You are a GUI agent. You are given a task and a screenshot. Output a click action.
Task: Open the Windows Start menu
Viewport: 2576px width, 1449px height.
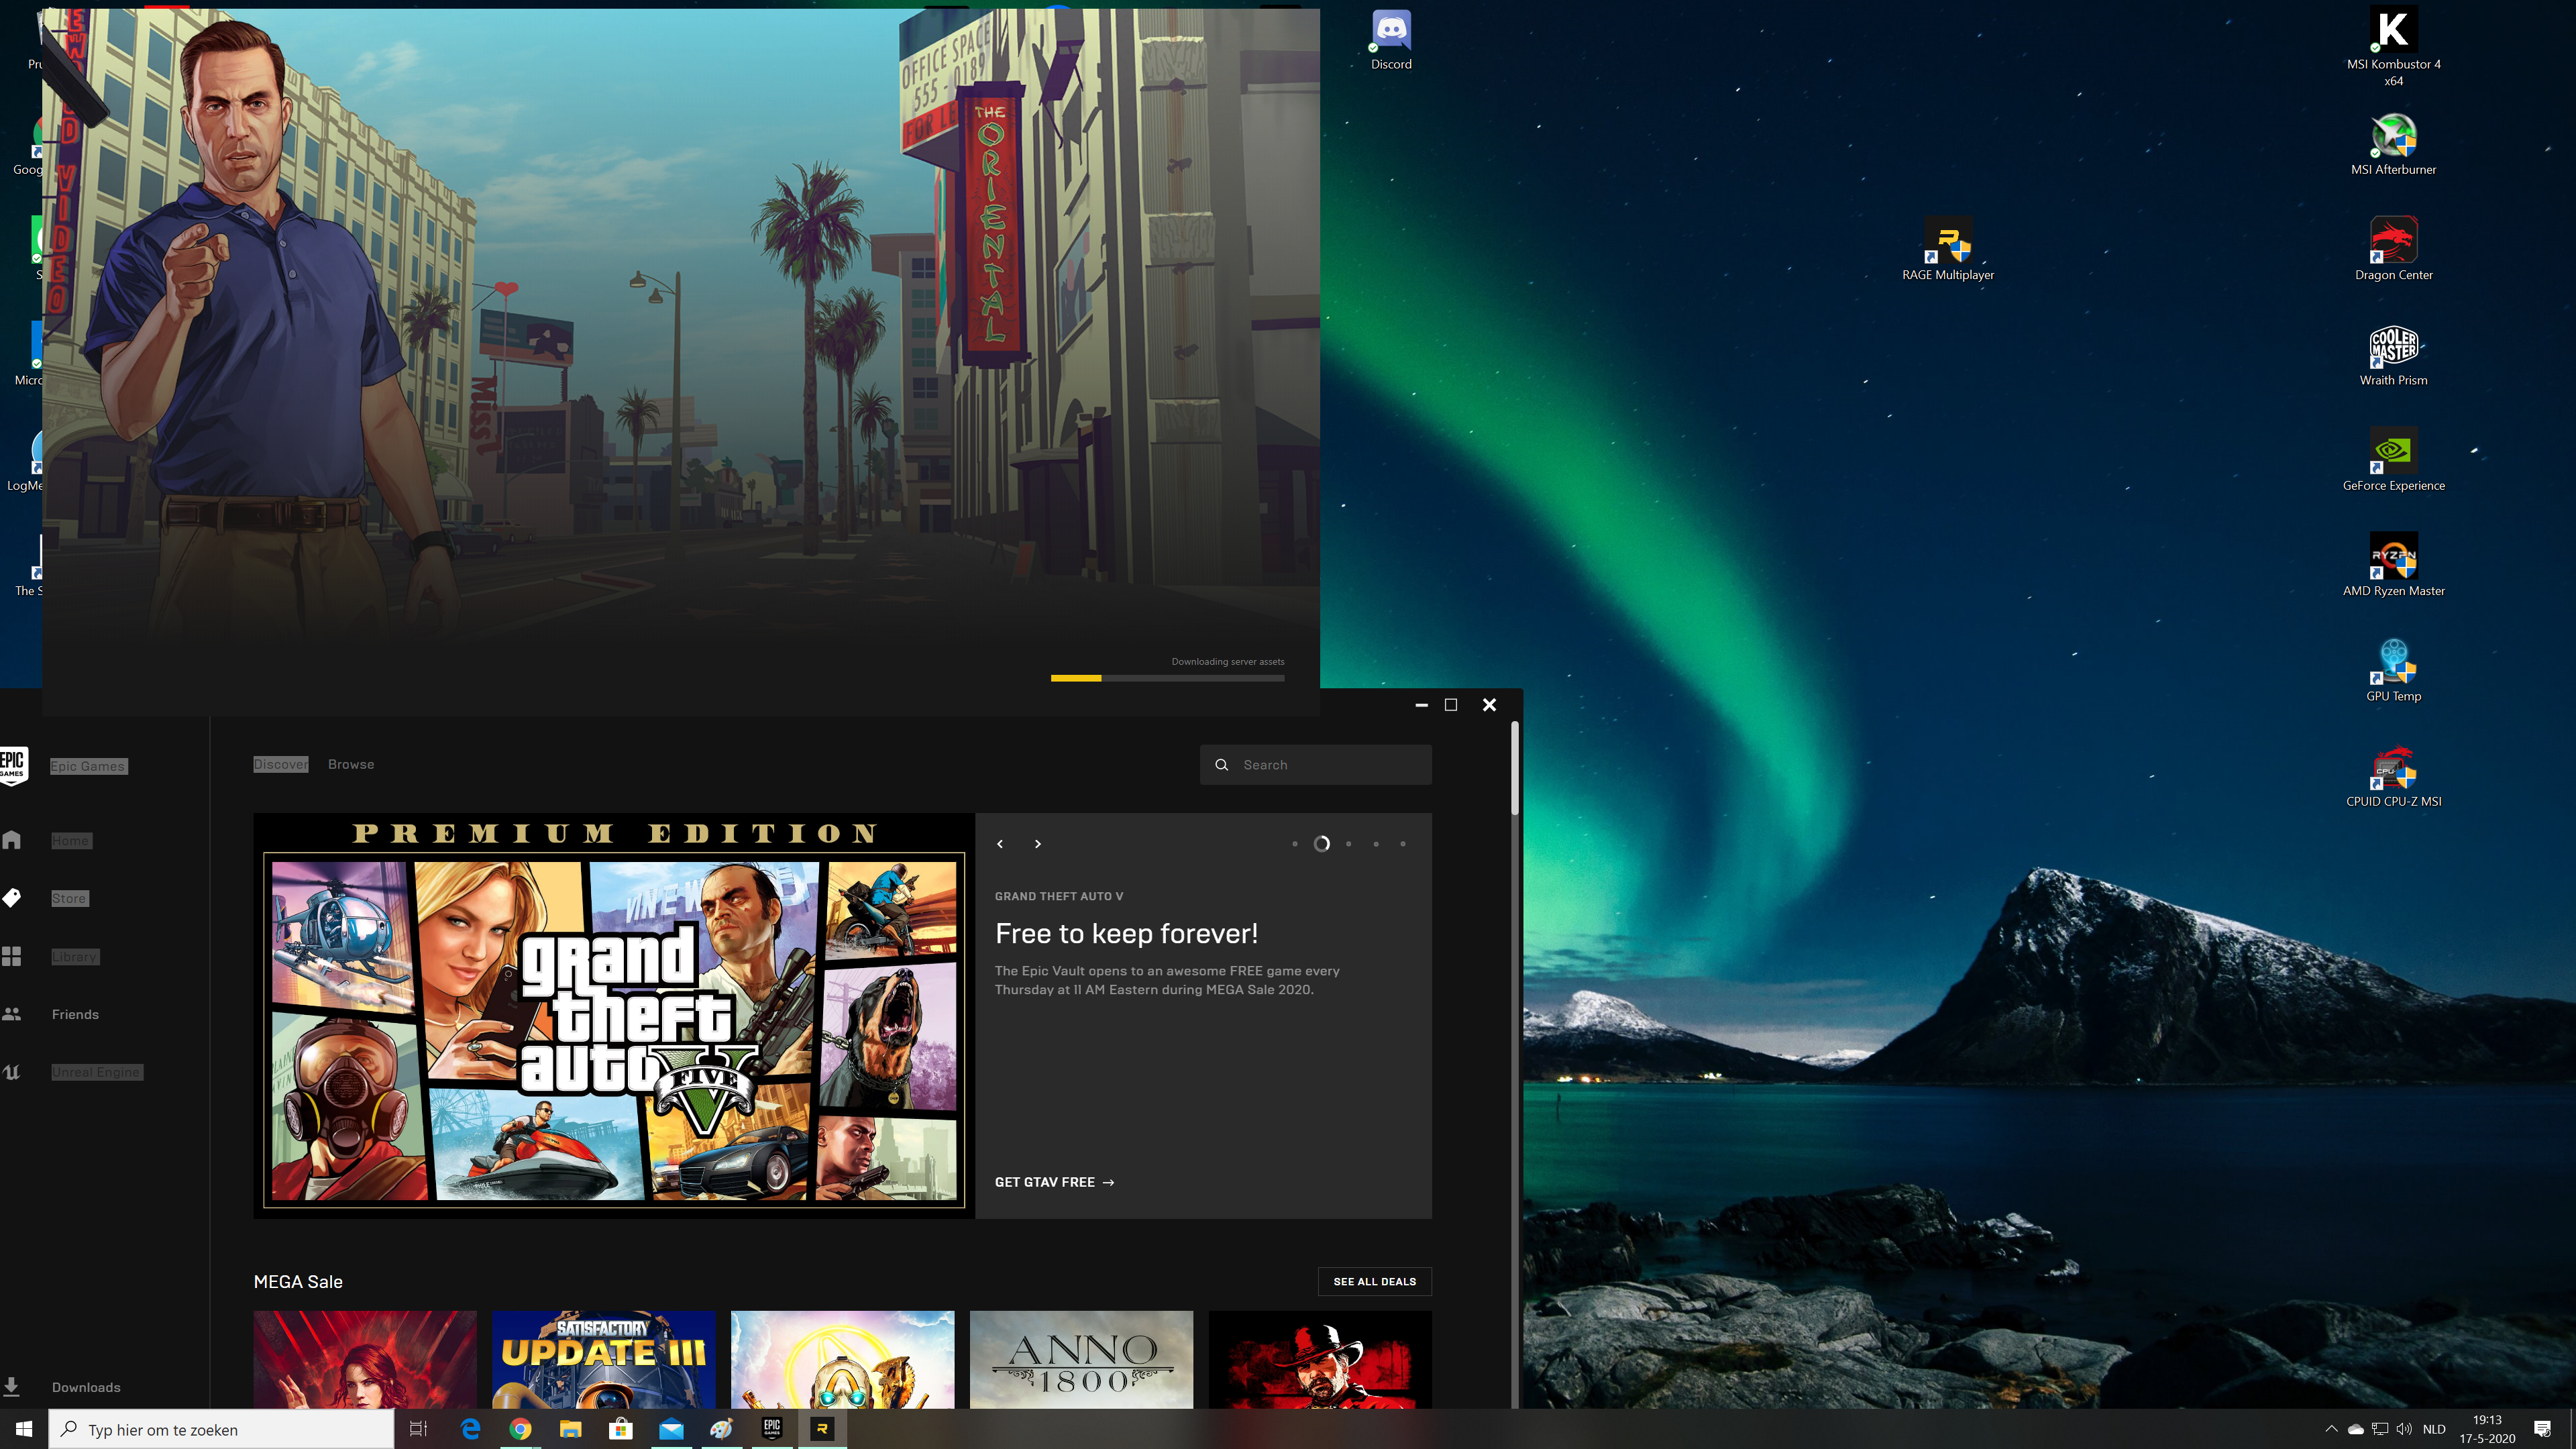coord(24,1429)
